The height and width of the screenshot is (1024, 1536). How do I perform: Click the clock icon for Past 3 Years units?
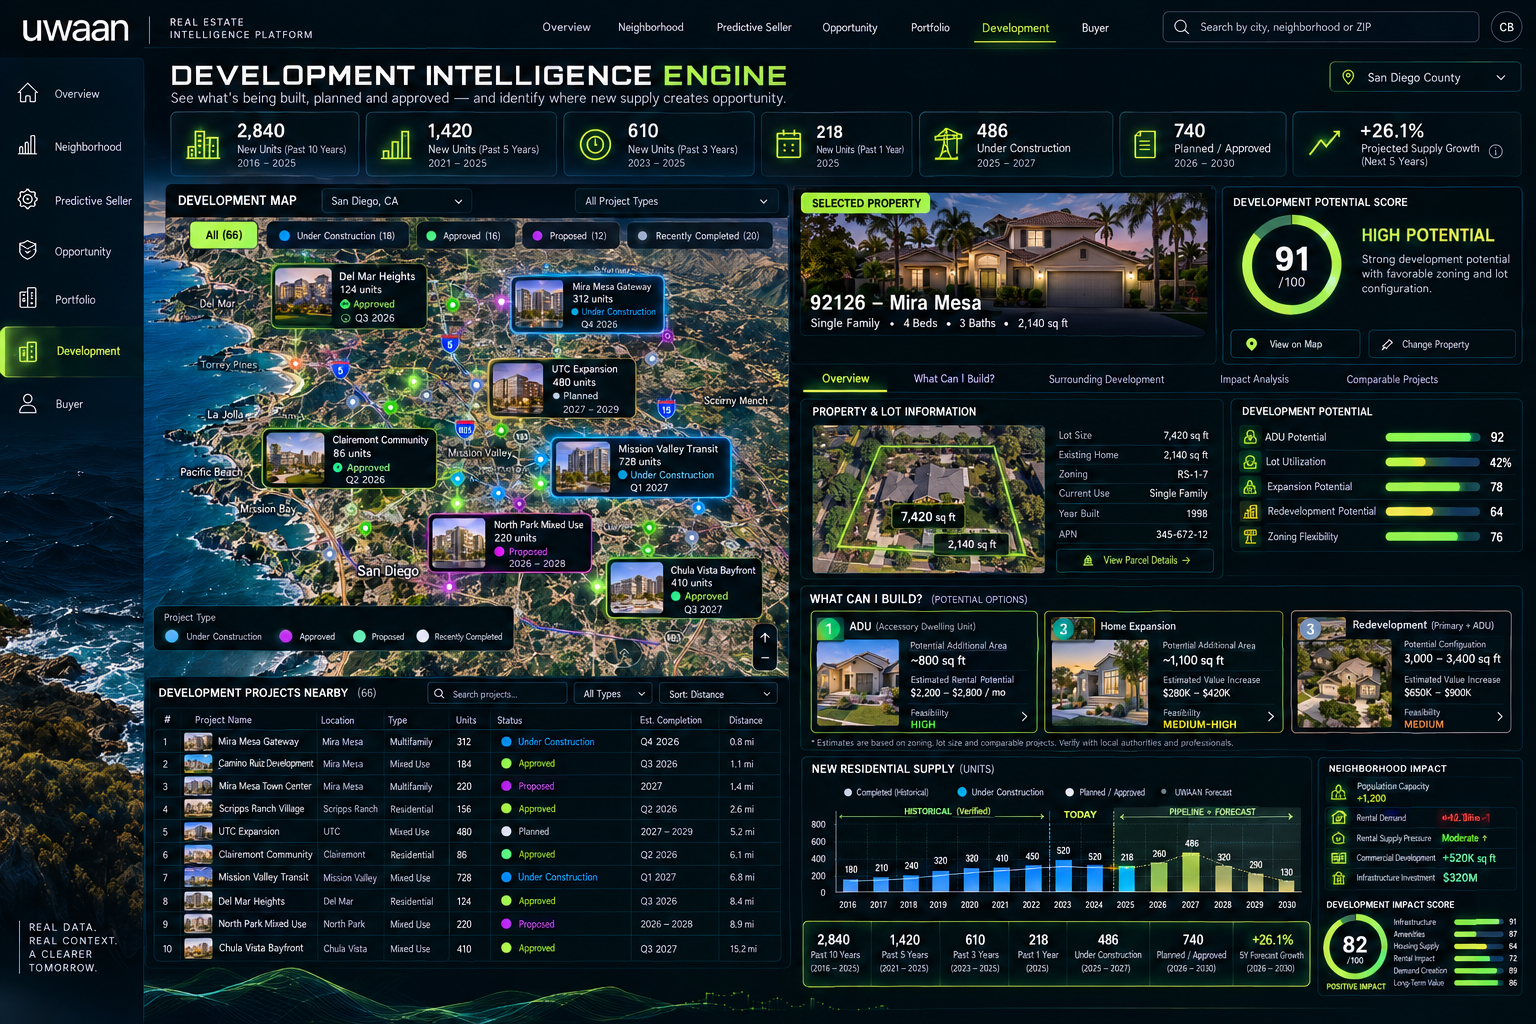pos(595,144)
